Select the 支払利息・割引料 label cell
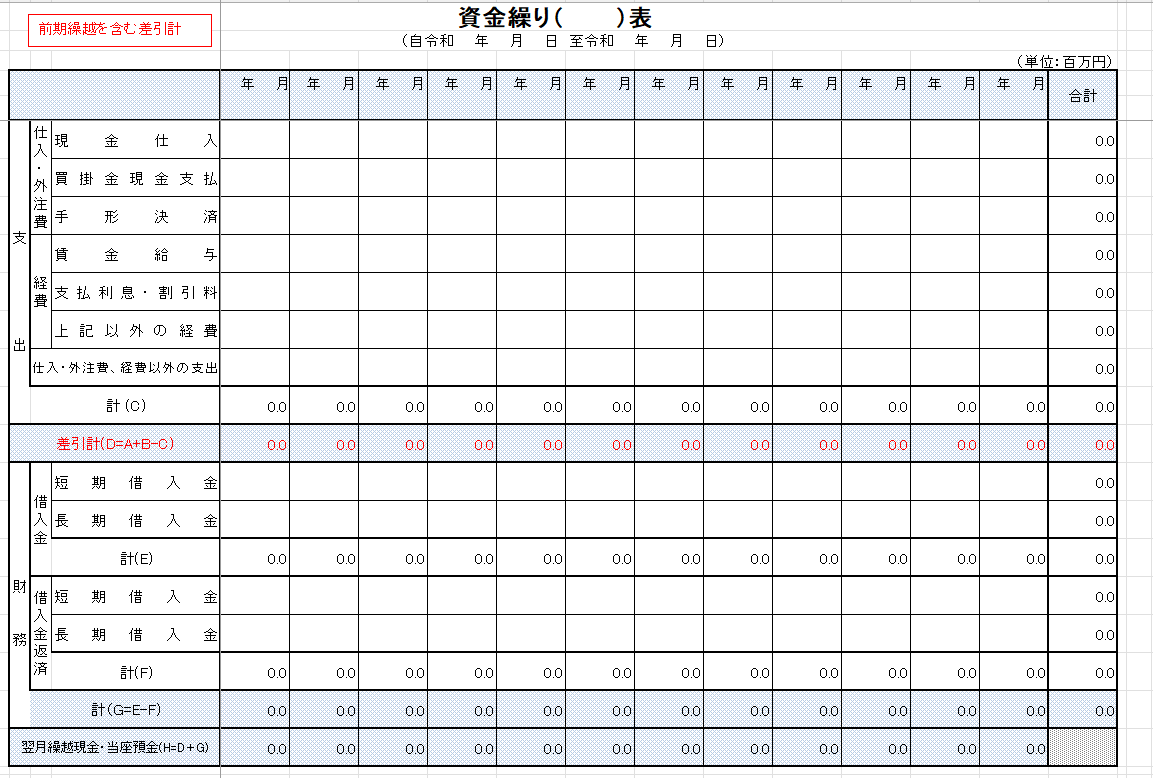 pyautogui.click(x=135, y=293)
